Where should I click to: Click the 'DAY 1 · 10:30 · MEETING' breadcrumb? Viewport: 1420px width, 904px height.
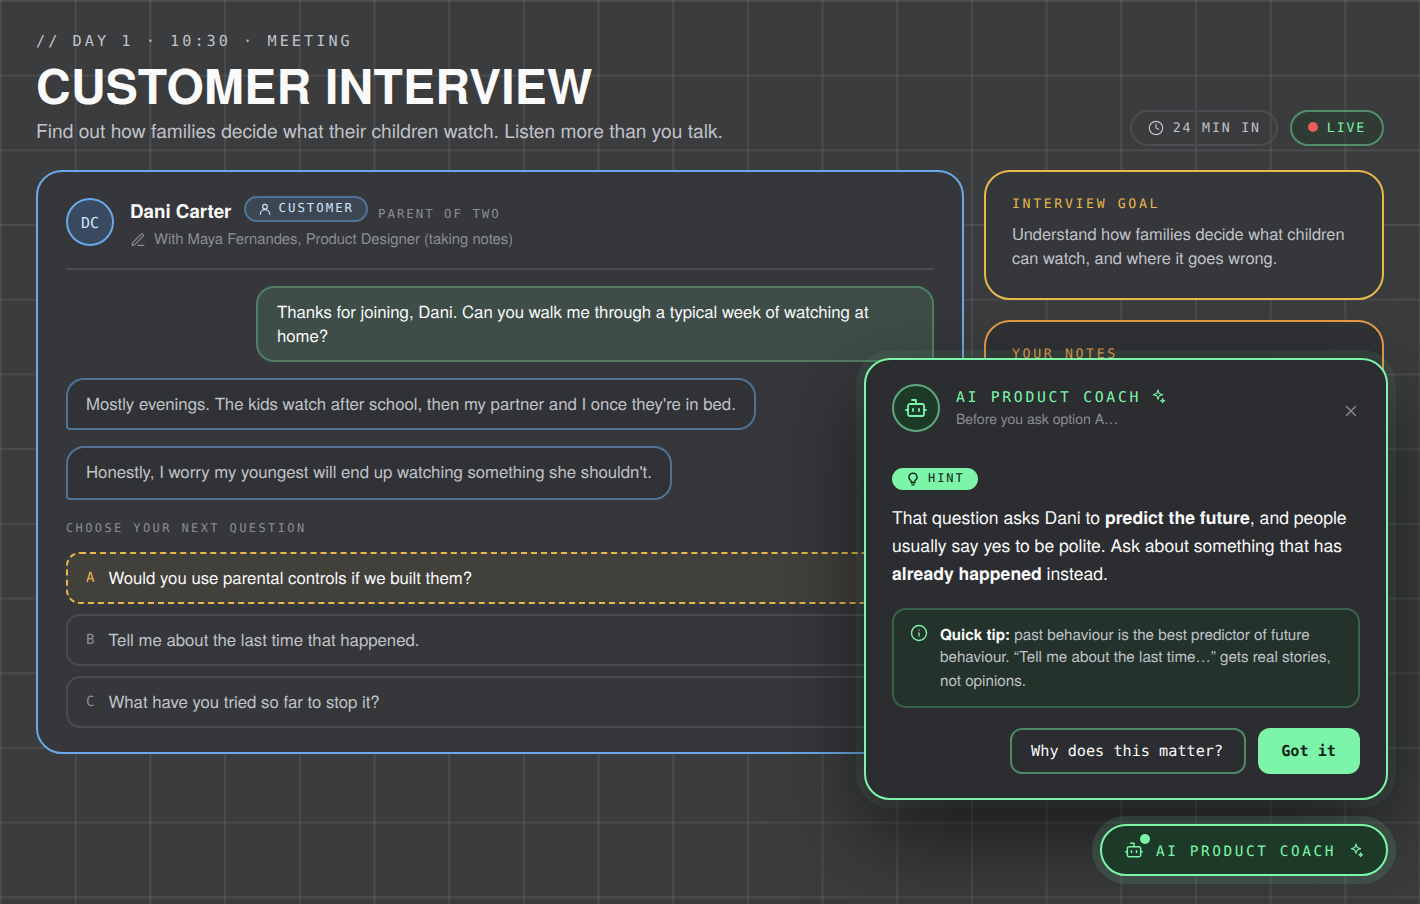click(x=194, y=41)
